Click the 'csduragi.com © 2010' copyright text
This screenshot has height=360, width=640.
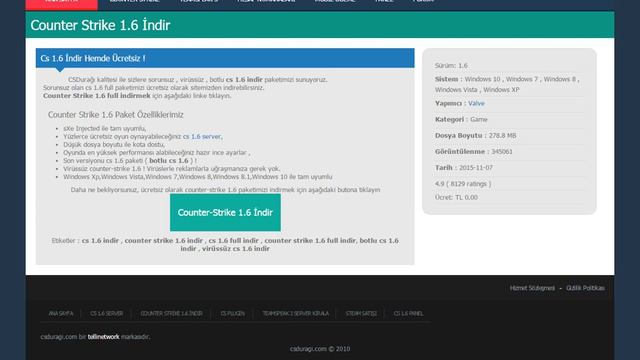point(320,349)
